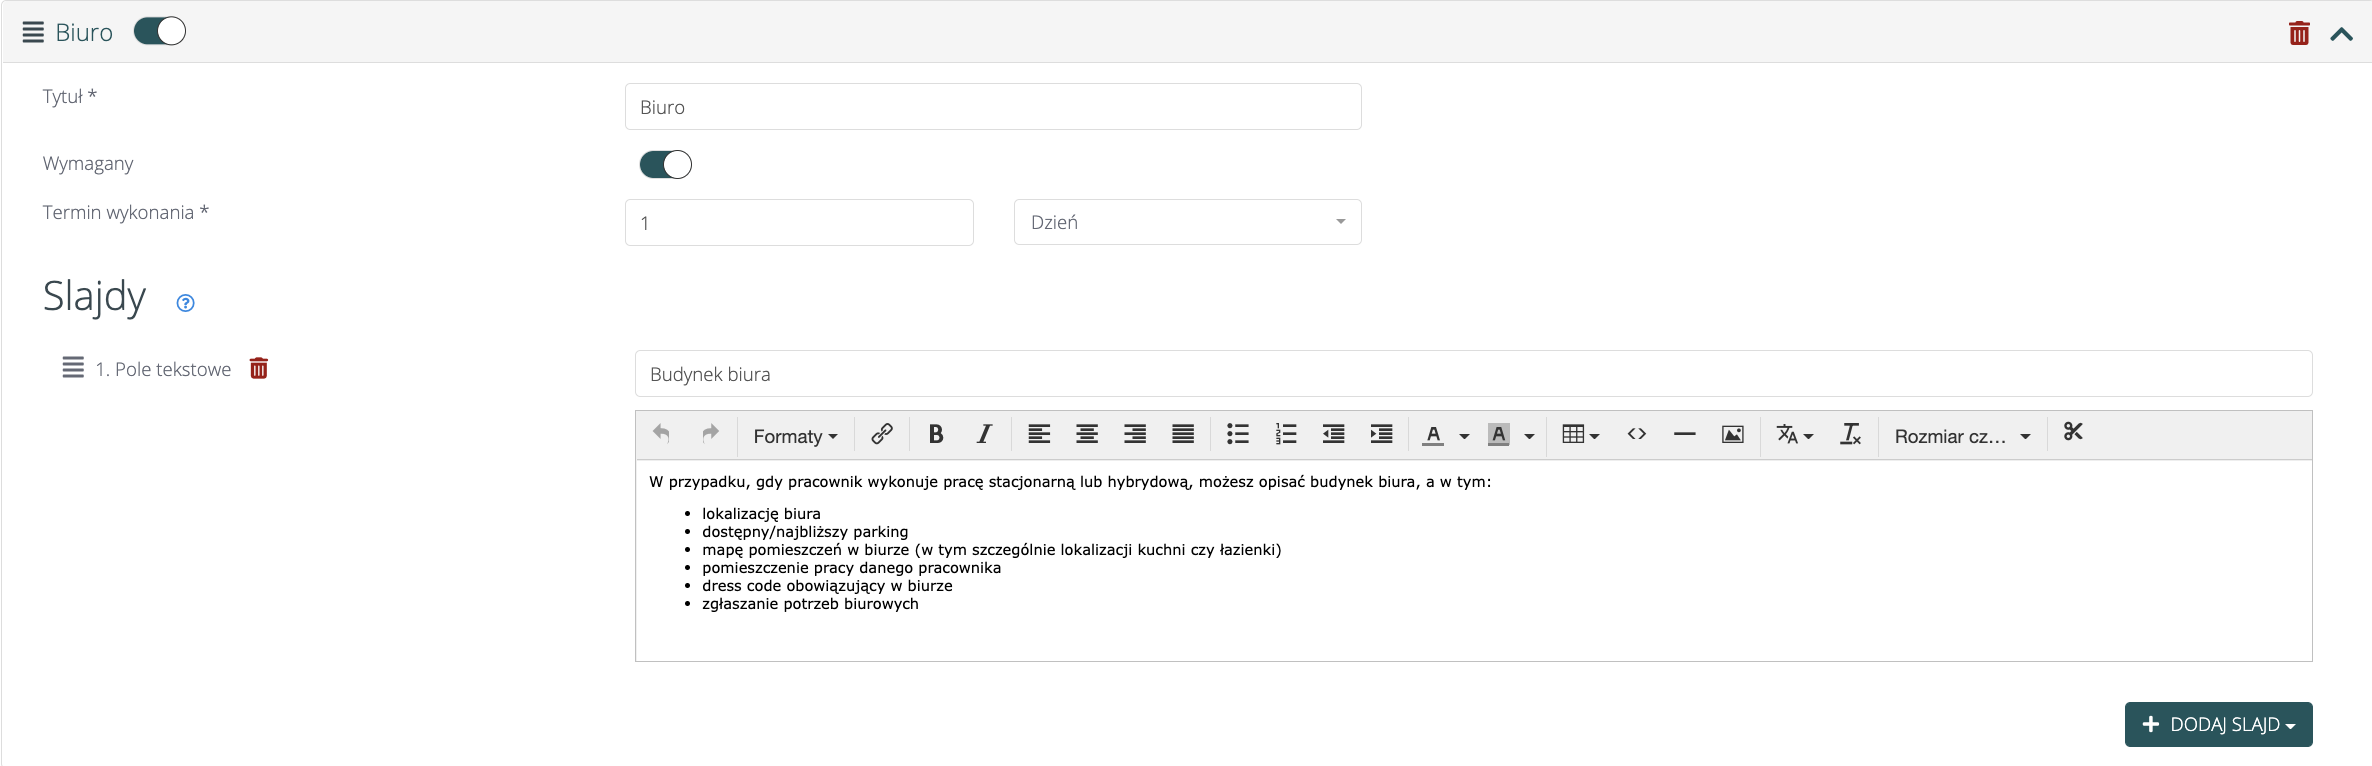The width and height of the screenshot is (2372, 766).
Task: Apply bold formatting in editor
Action: [936, 434]
